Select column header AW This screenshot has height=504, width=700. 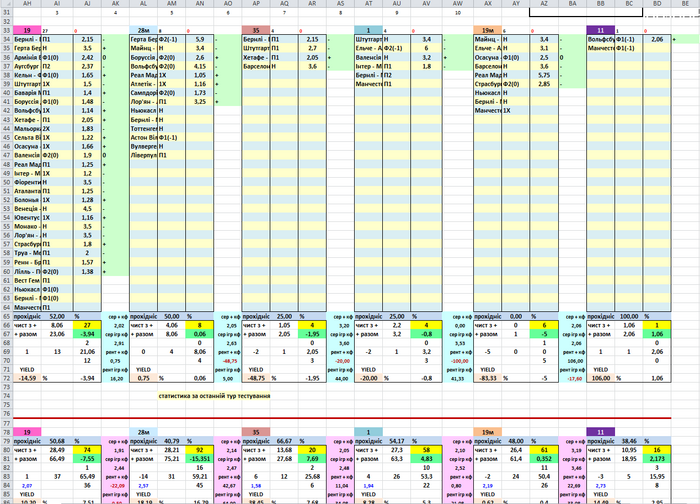coord(458,3)
